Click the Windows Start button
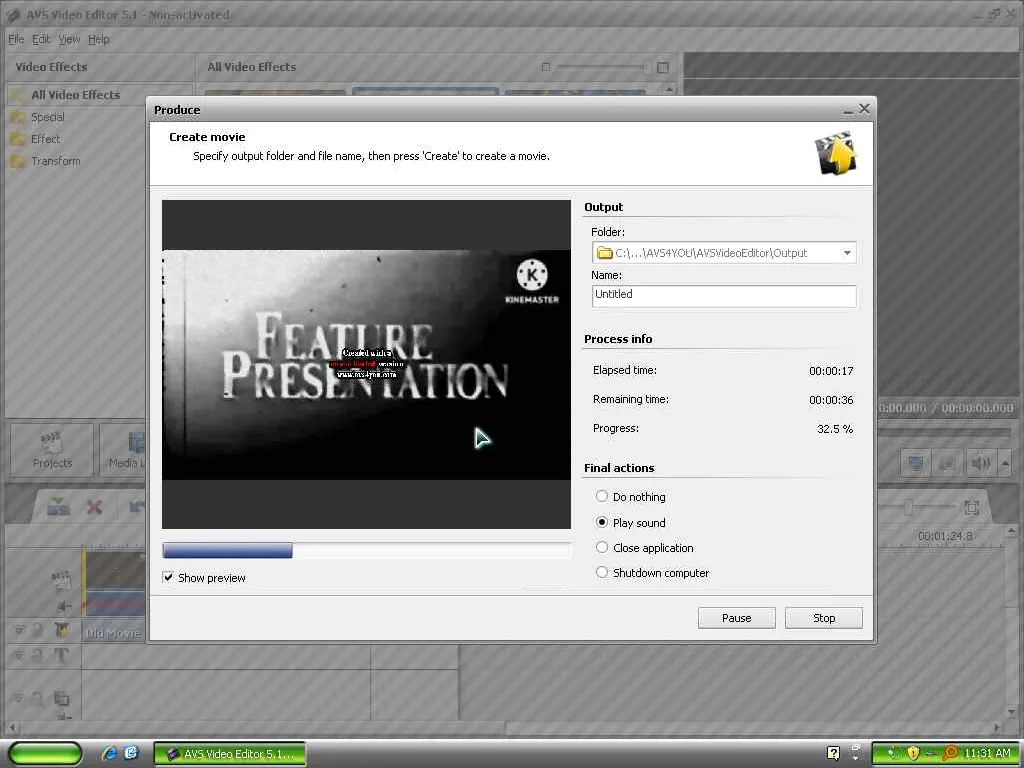Viewport: 1024px width, 768px height. pyautogui.click(x=45, y=754)
